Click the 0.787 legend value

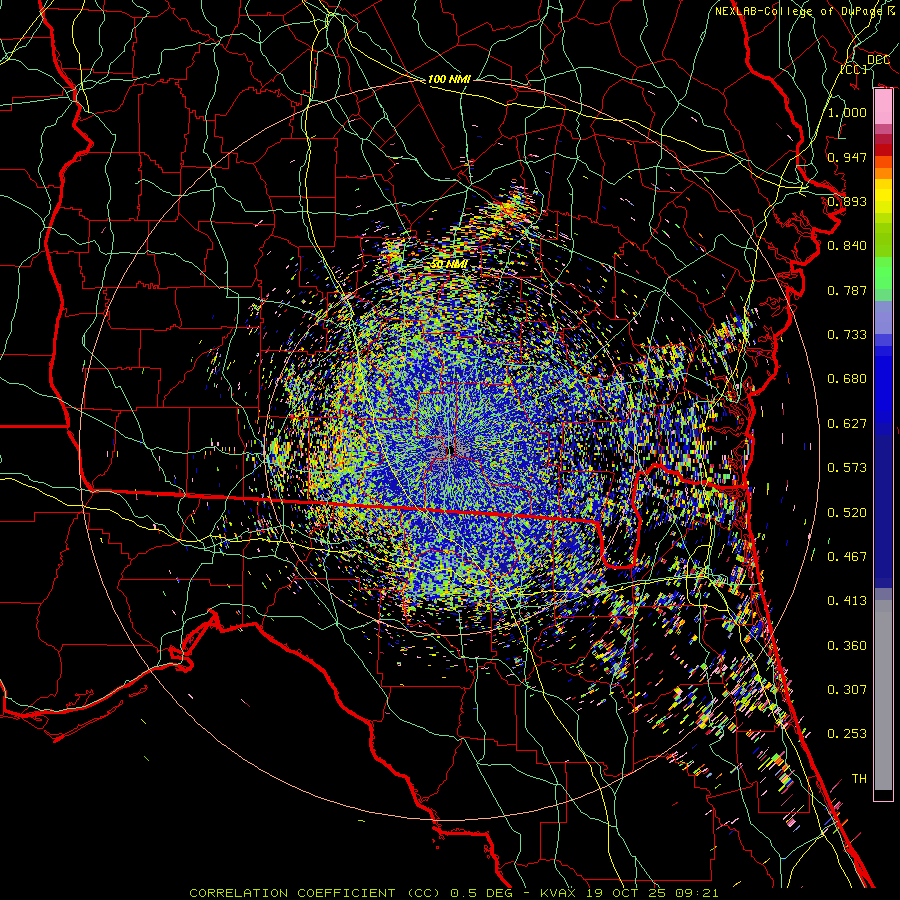pyautogui.click(x=847, y=290)
